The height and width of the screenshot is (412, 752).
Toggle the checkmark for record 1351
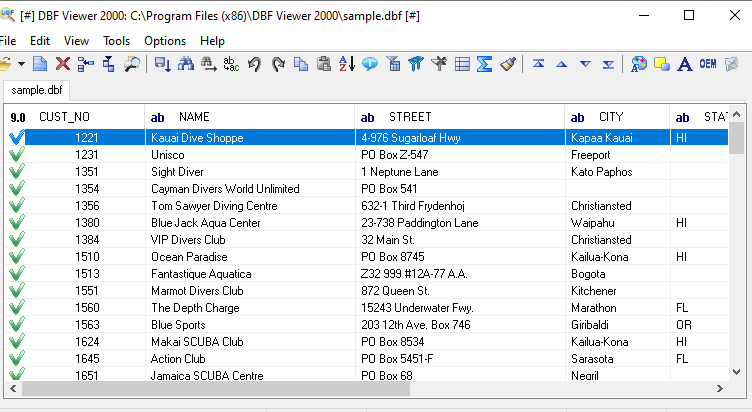pos(16,172)
